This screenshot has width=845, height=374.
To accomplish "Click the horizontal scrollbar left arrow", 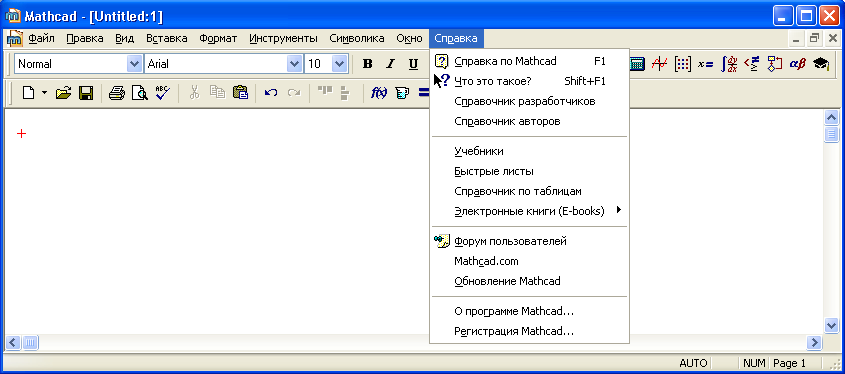I will [x=13, y=342].
